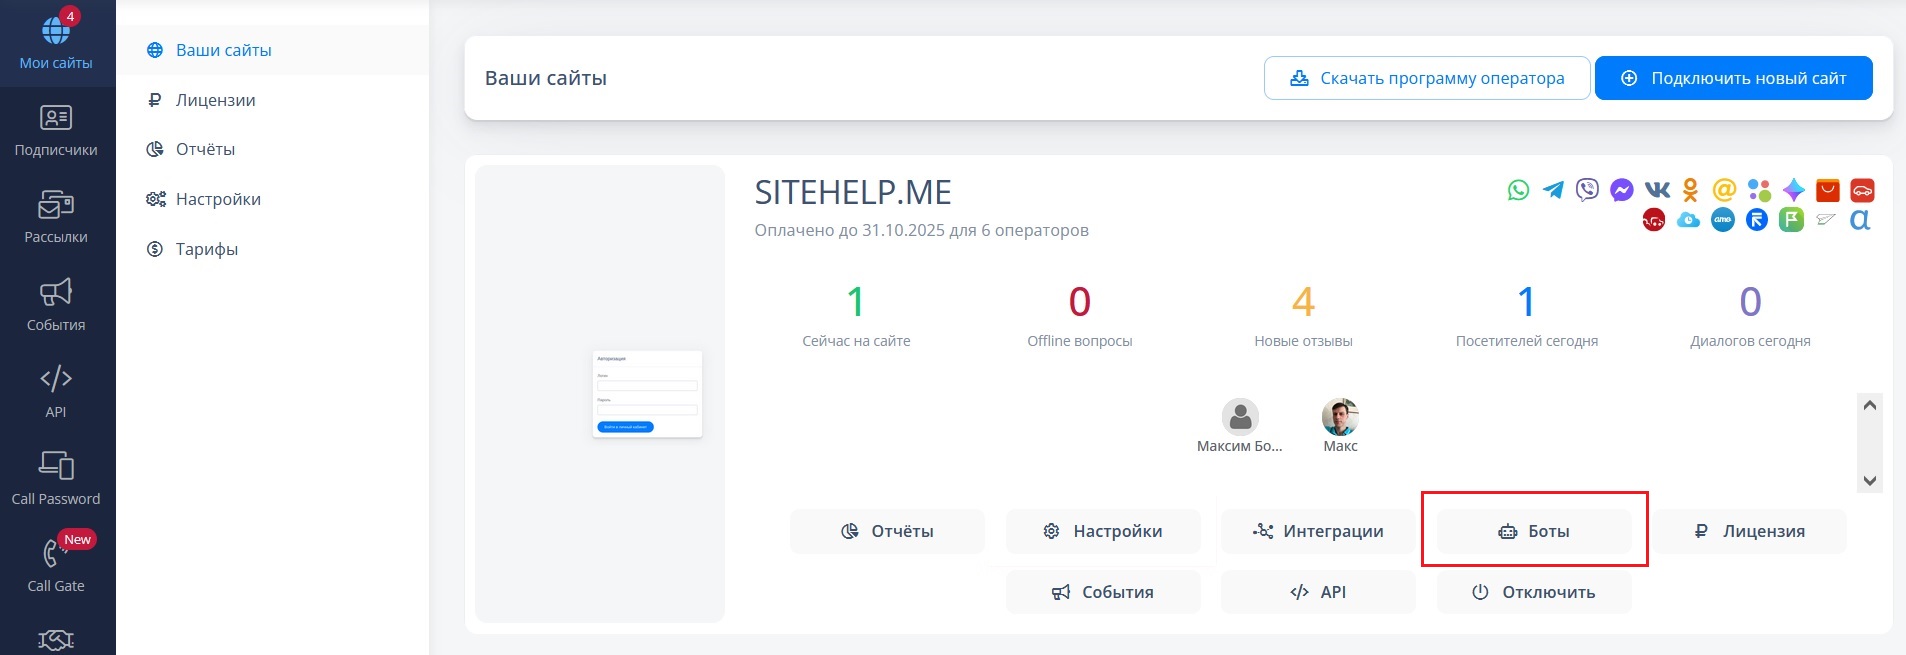
Task: Go to Call Gate section
Action: pos(56,565)
